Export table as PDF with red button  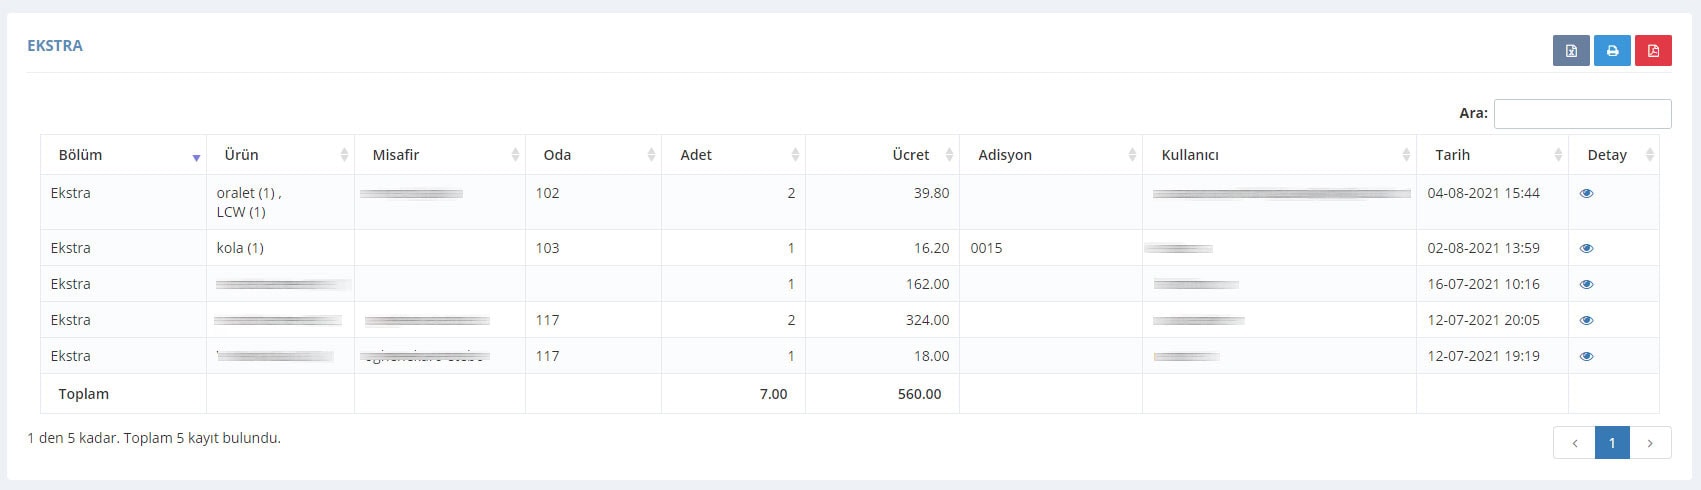click(1653, 51)
